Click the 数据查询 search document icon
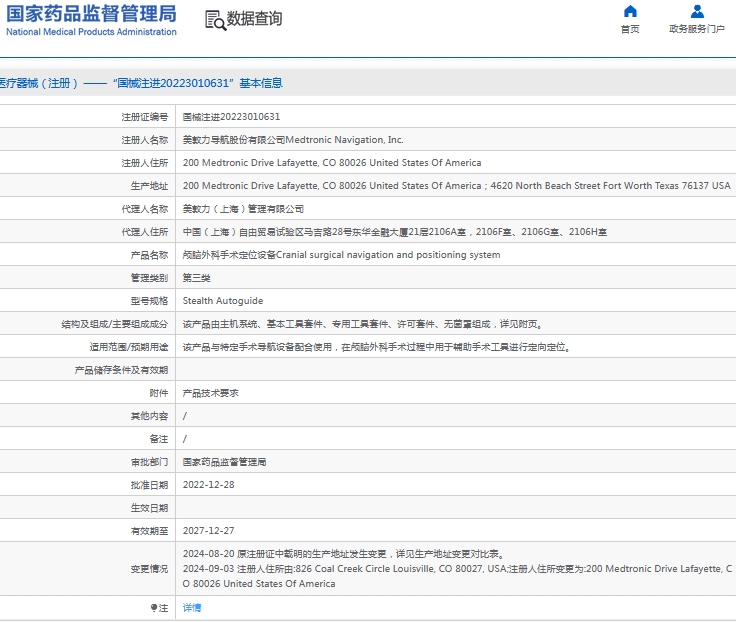Viewport: 736px width, 622px height. [215, 20]
